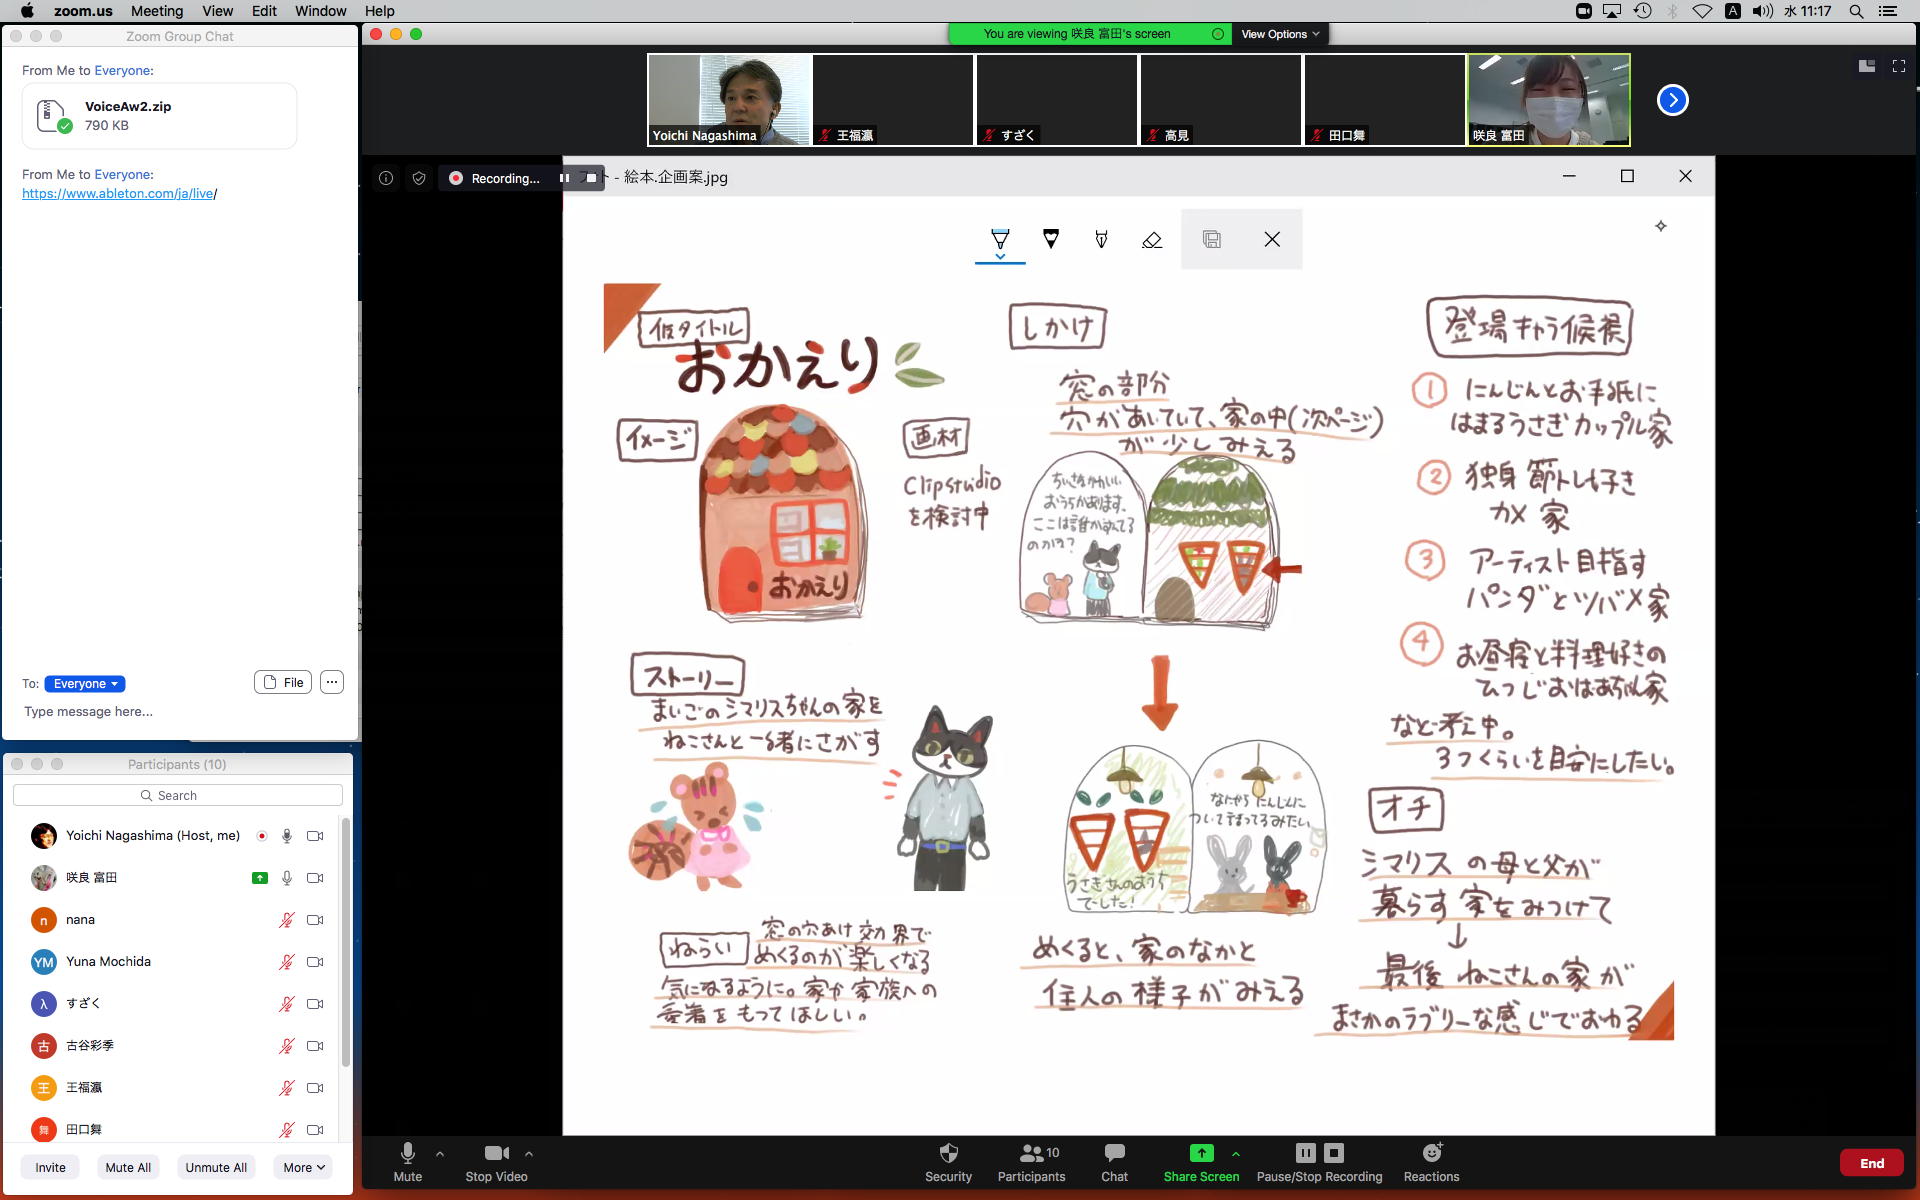The height and width of the screenshot is (1200, 1920).
Task: Toggle Stop Video camera button
Action: coord(496,1153)
